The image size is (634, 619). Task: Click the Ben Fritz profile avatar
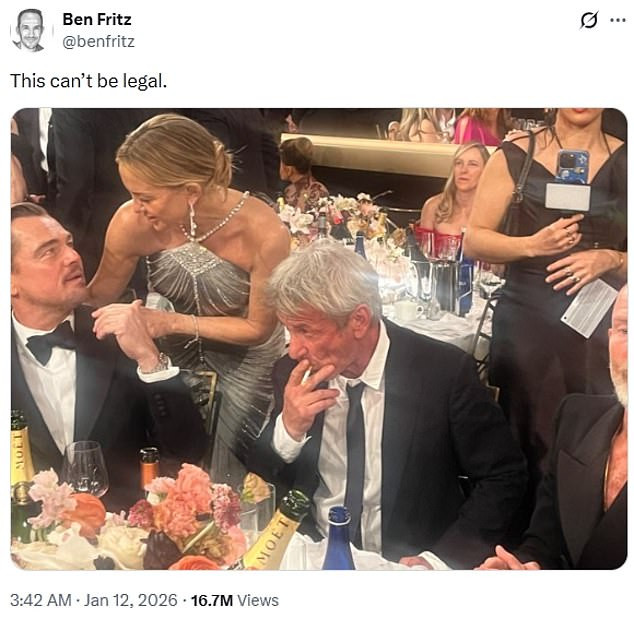click(x=30, y=30)
